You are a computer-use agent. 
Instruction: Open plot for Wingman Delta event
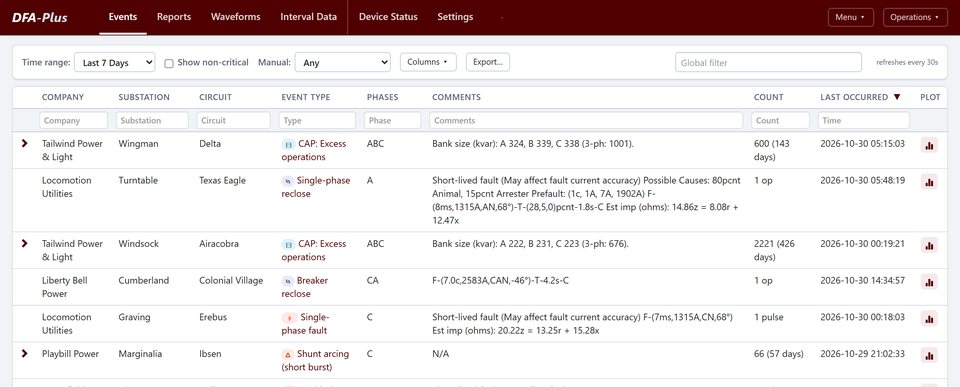[x=929, y=145]
